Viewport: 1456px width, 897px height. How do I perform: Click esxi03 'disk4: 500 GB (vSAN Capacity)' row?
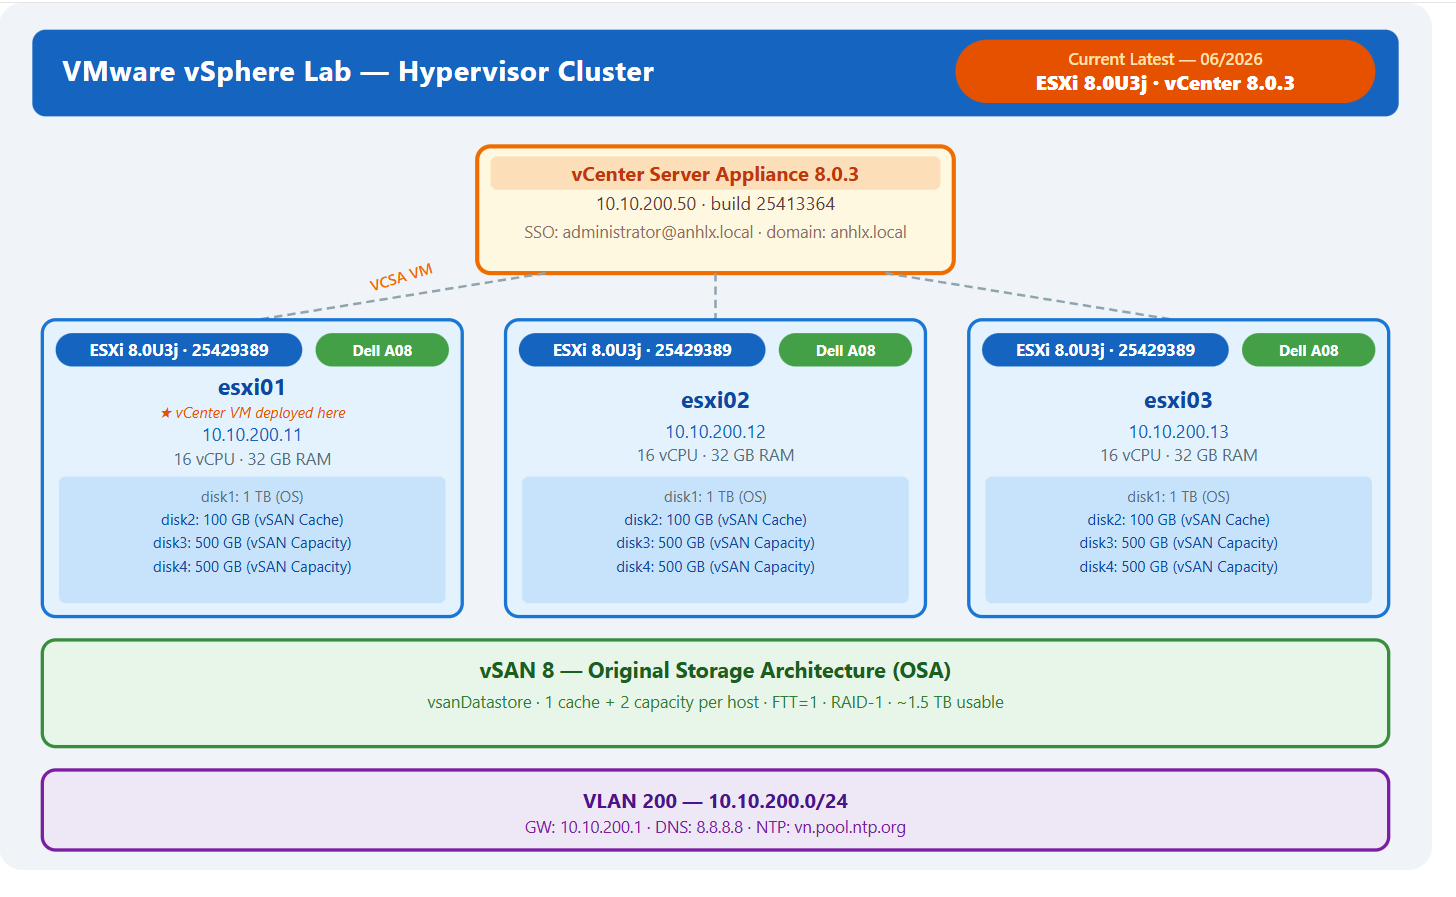1178,567
